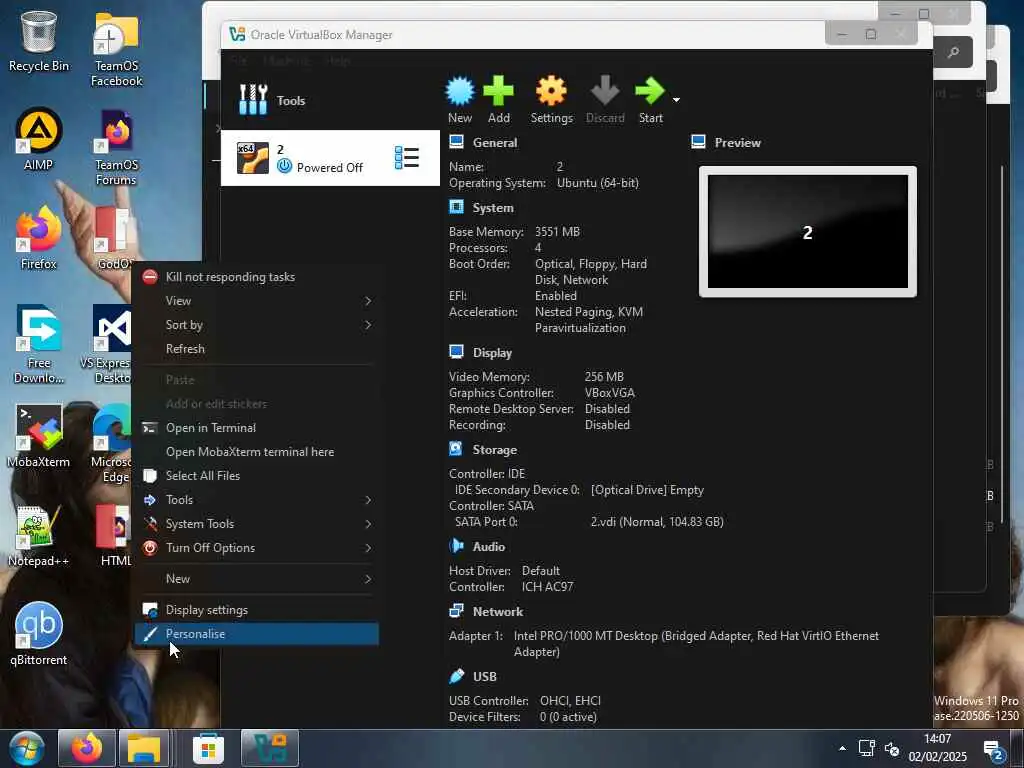Open the Start menu orb
Screen dimensions: 1024x768
[27, 749]
